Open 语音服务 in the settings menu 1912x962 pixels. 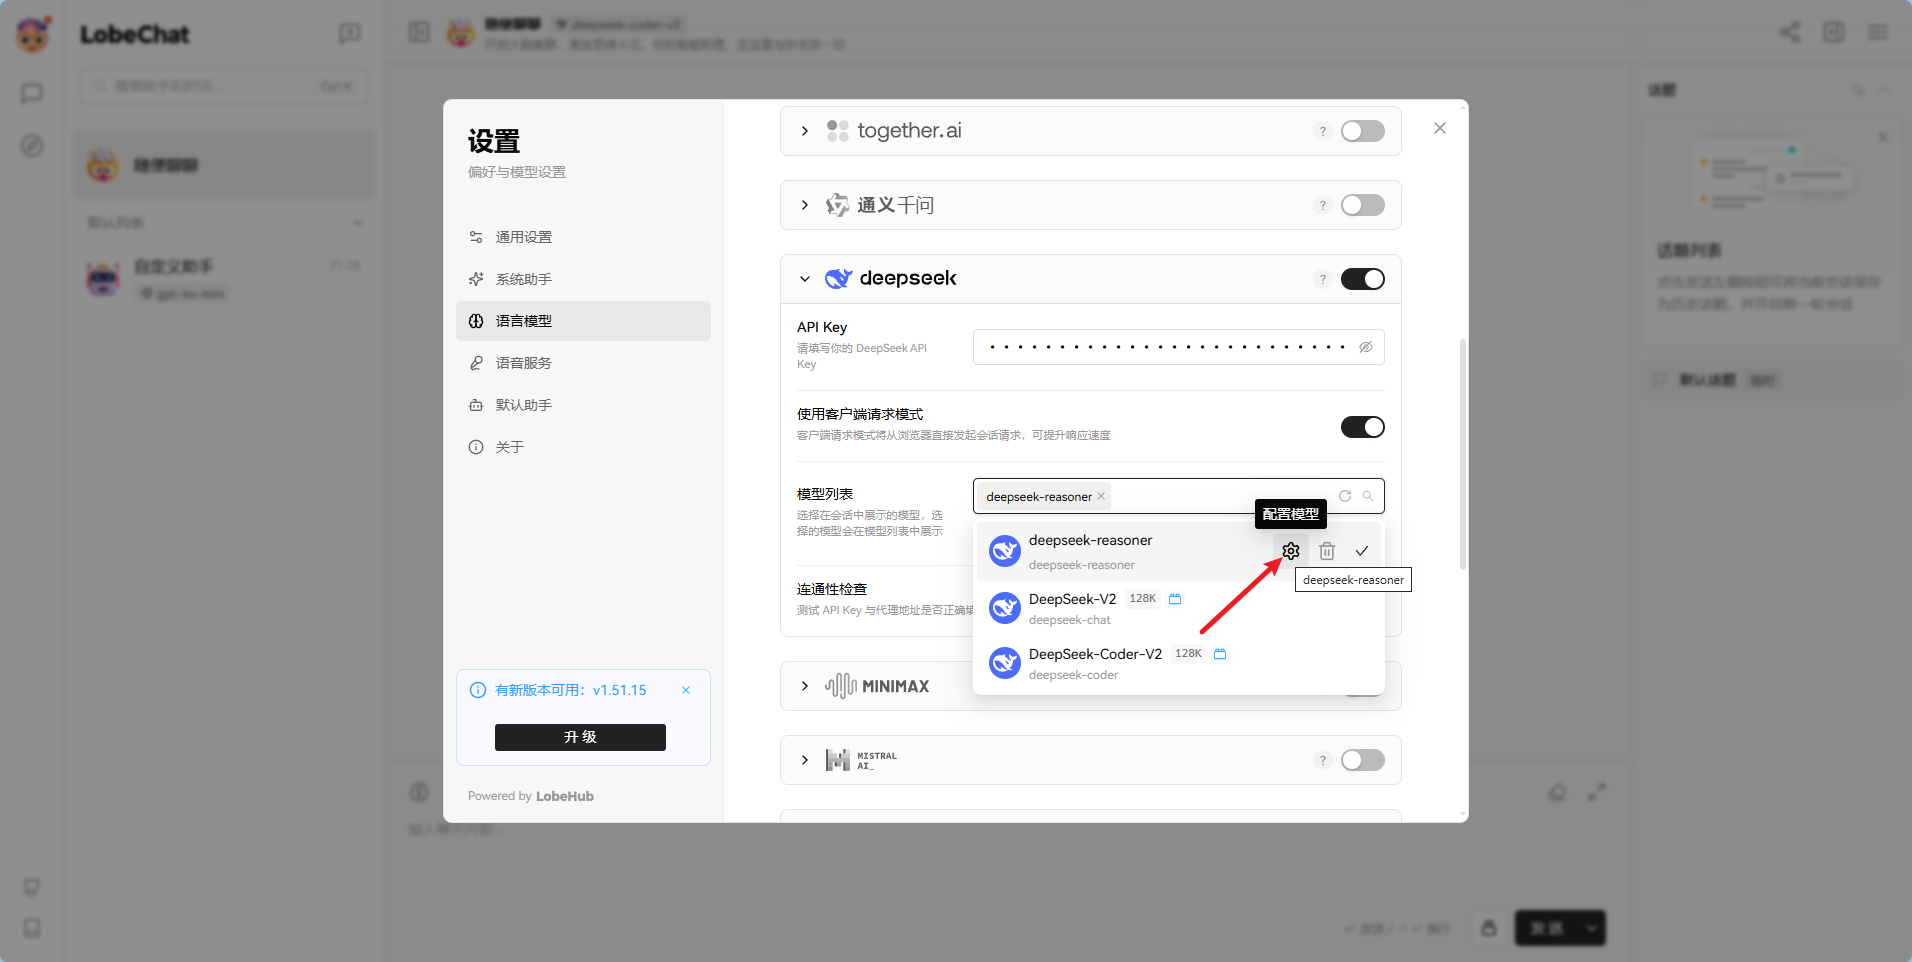(x=583, y=363)
